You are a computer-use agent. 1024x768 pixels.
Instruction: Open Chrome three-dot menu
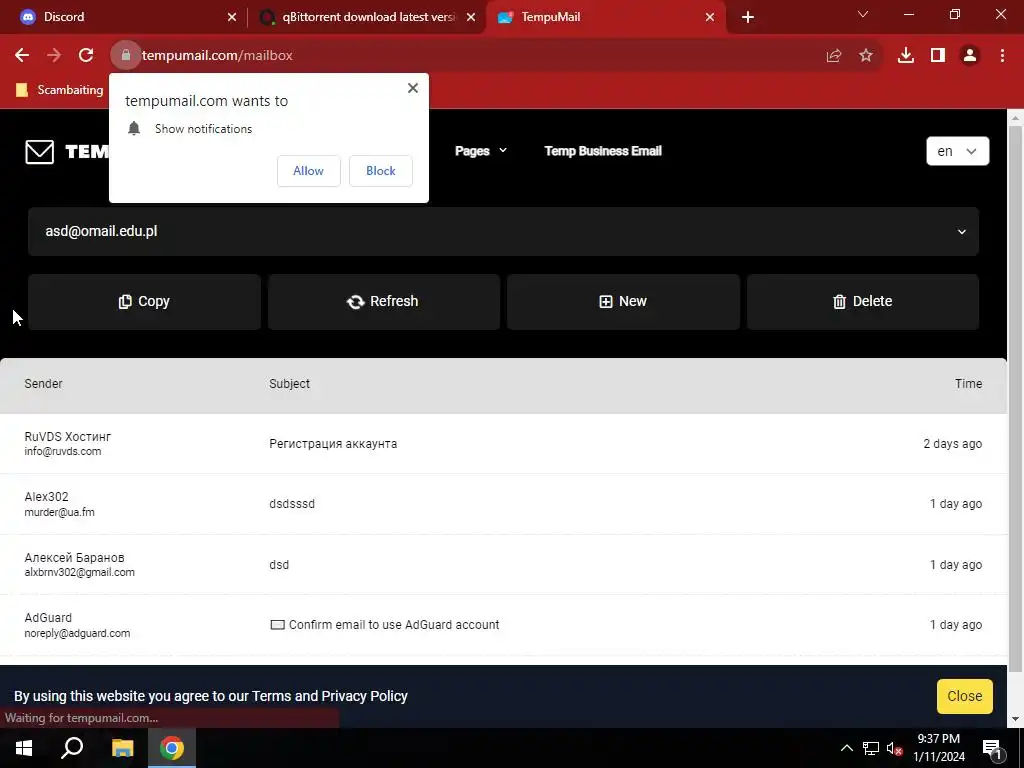tap(1002, 56)
